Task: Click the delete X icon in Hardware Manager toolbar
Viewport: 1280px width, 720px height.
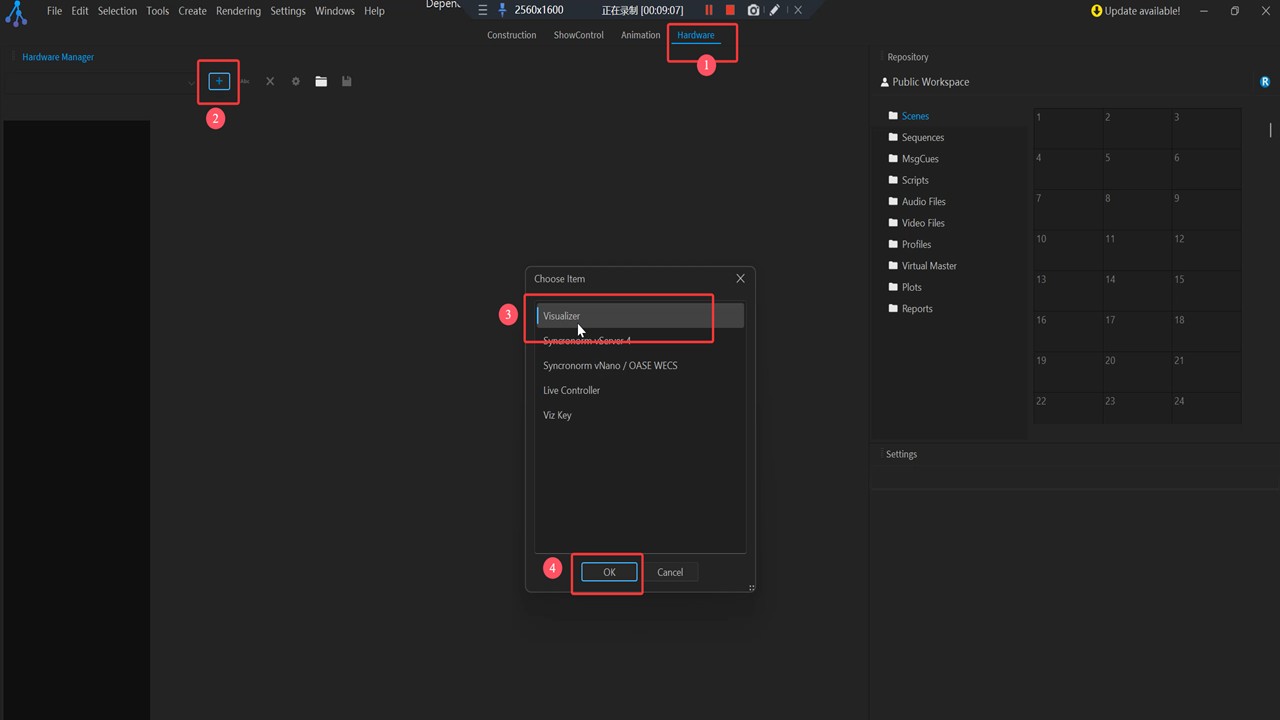Action: (270, 81)
